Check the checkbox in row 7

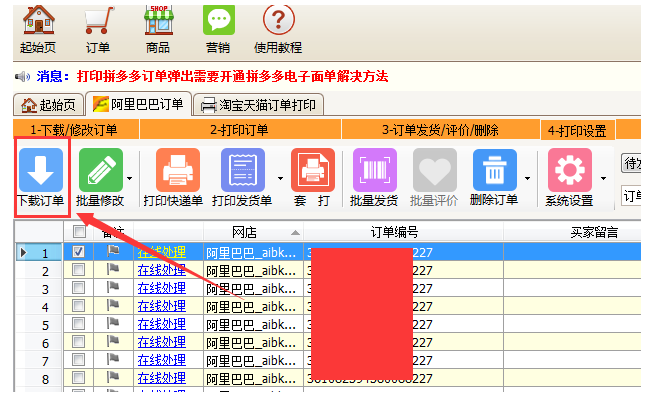[78, 360]
